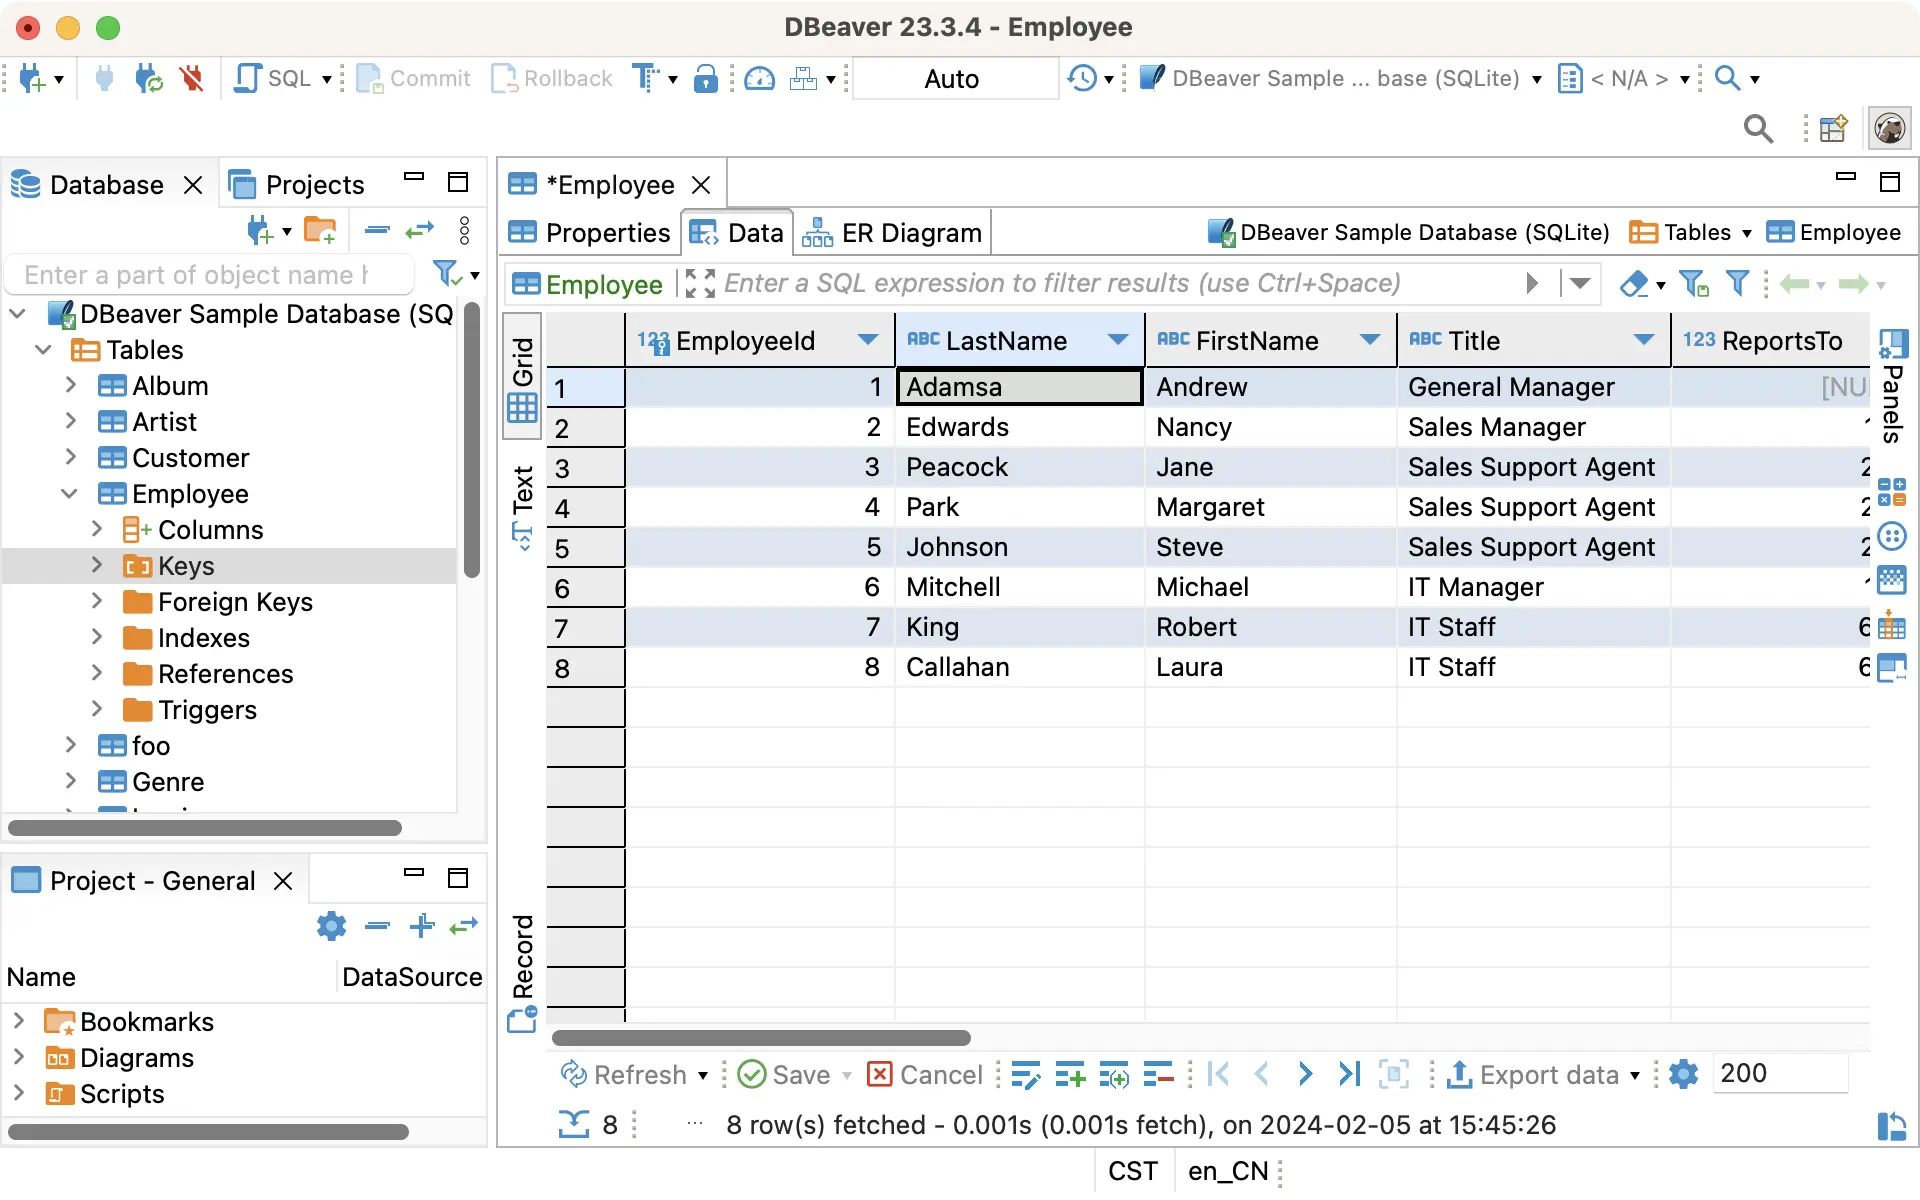Collapse the Tables tree node
Viewport: 1920px width, 1200px height.
coord(43,349)
